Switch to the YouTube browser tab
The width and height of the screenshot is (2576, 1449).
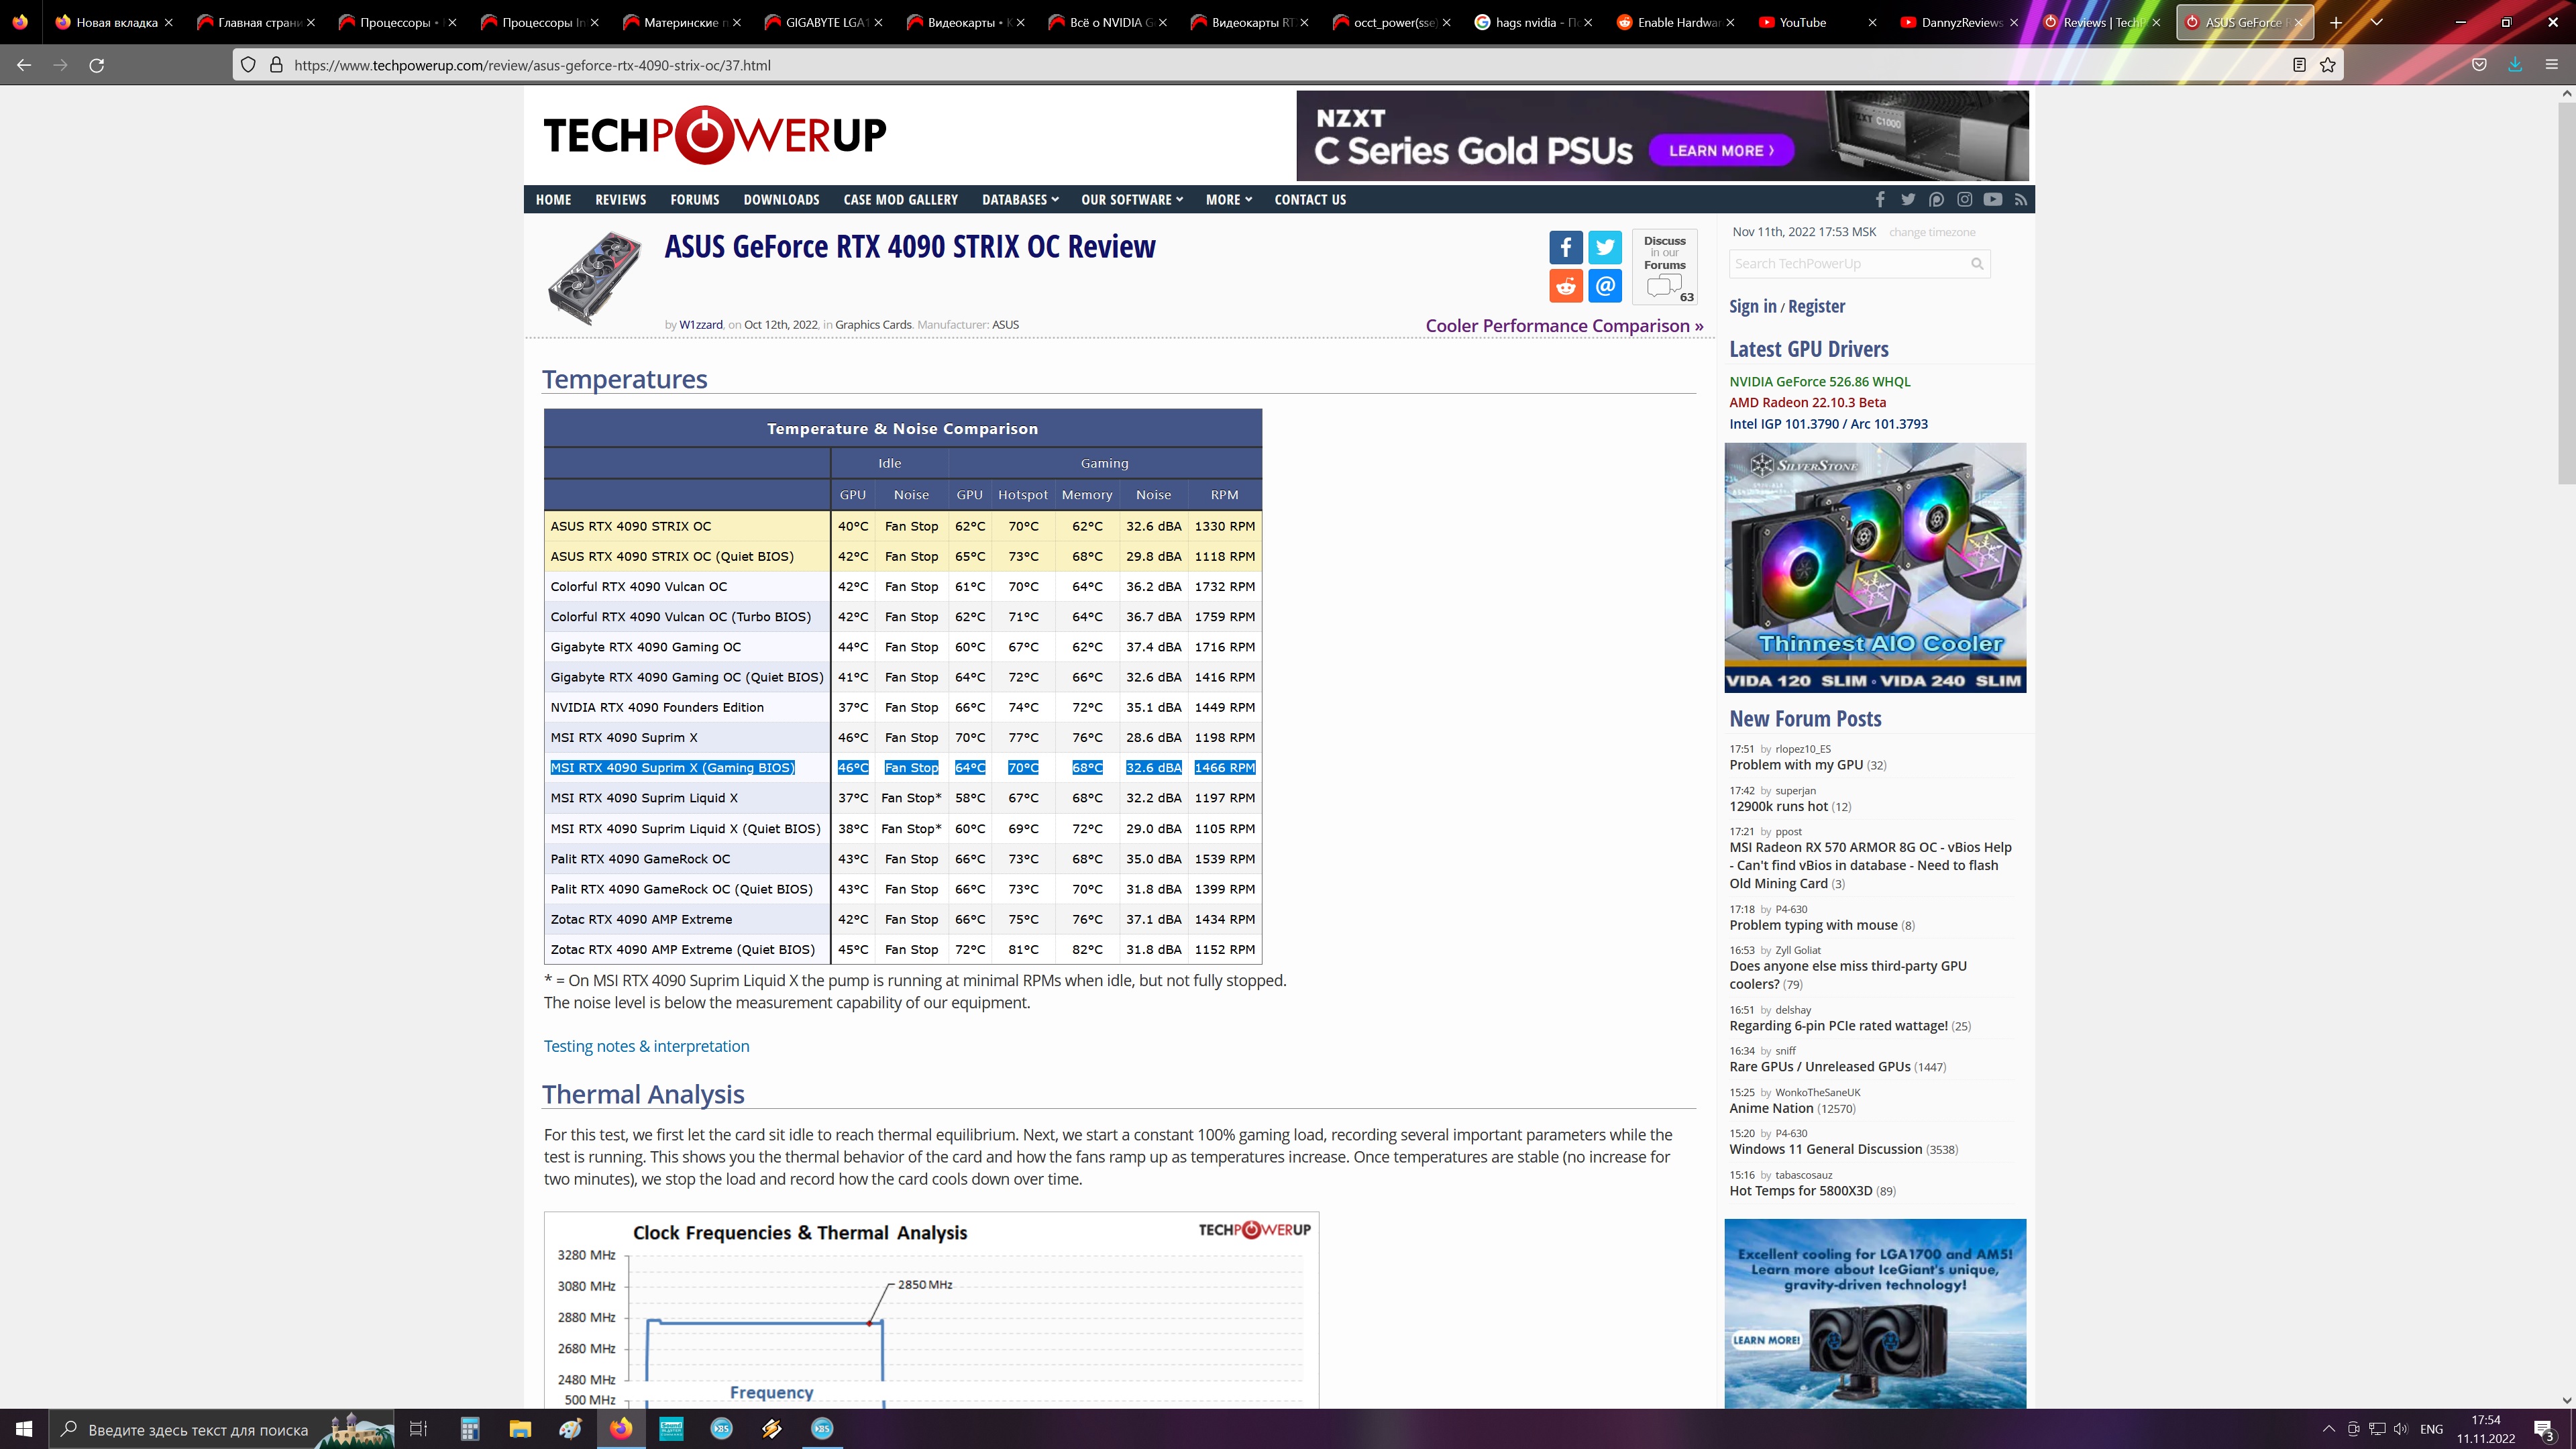(x=1802, y=22)
